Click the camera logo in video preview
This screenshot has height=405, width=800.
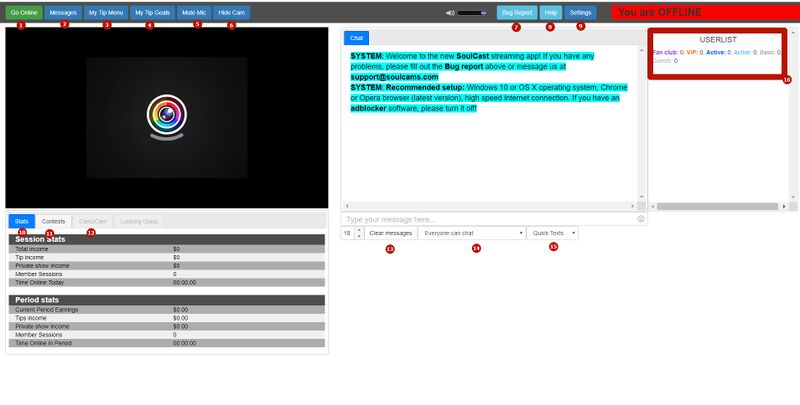(x=166, y=115)
